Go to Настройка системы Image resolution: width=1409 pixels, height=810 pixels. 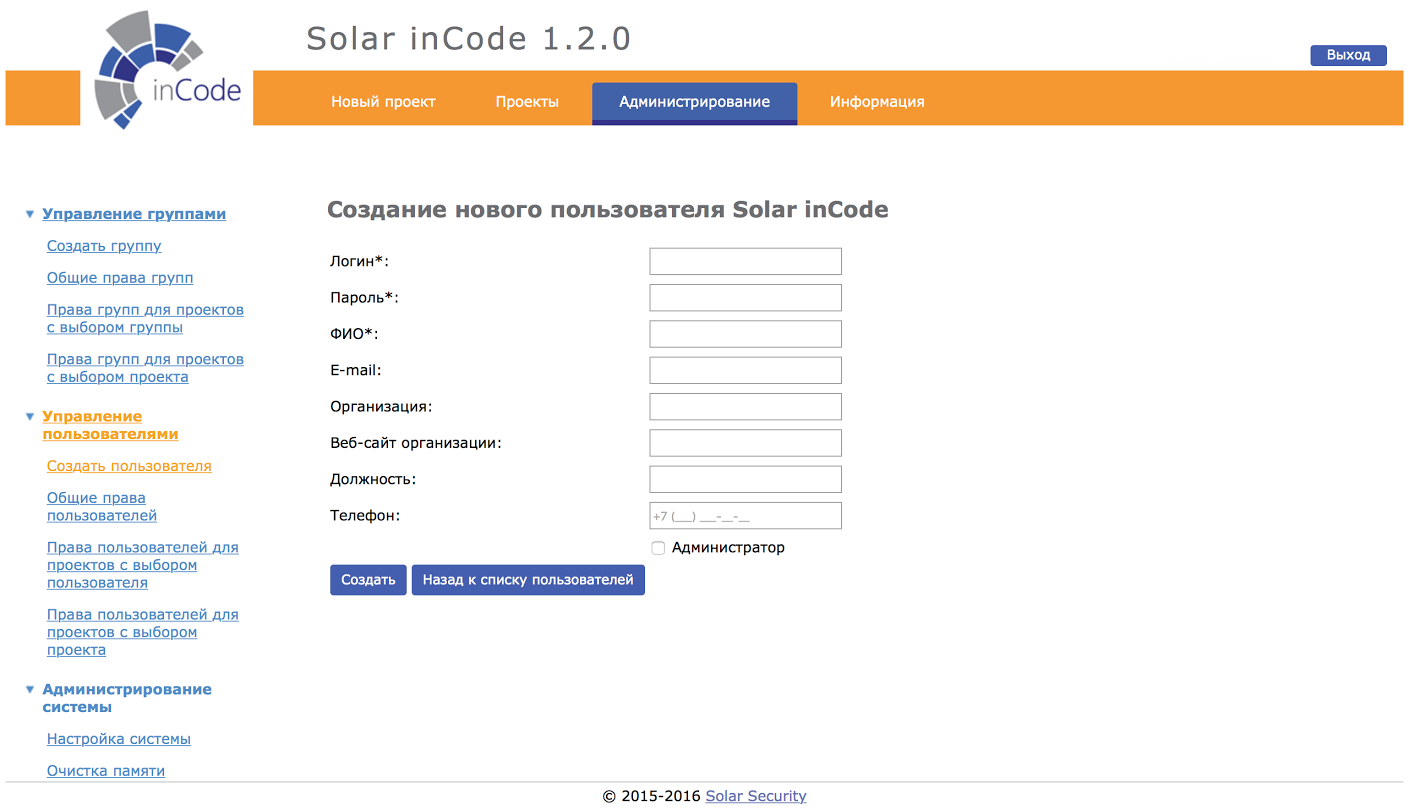click(119, 739)
